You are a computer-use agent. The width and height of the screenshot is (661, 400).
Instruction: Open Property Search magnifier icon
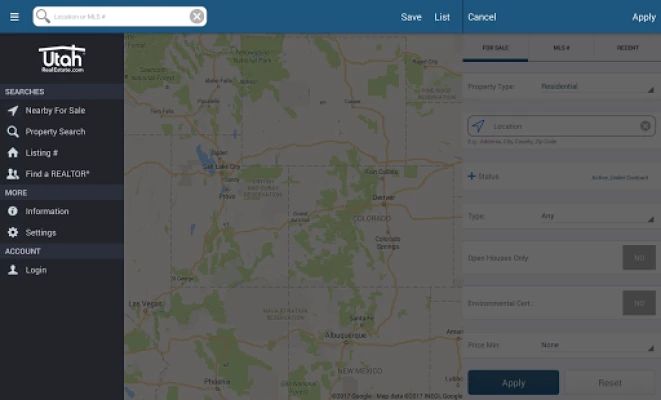13,132
